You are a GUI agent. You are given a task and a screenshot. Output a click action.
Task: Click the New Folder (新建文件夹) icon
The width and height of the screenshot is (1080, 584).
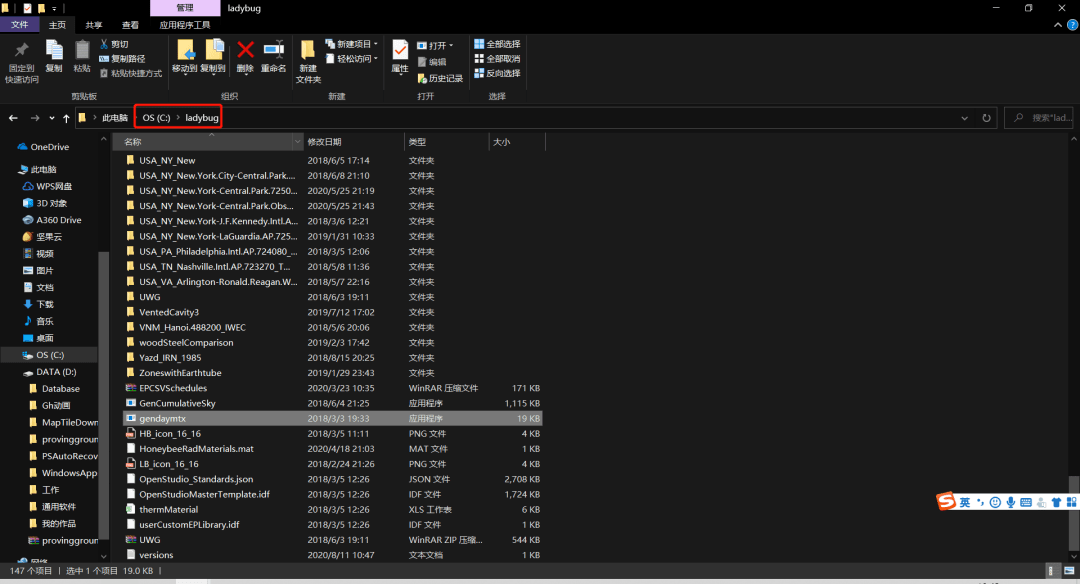pos(308,50)
